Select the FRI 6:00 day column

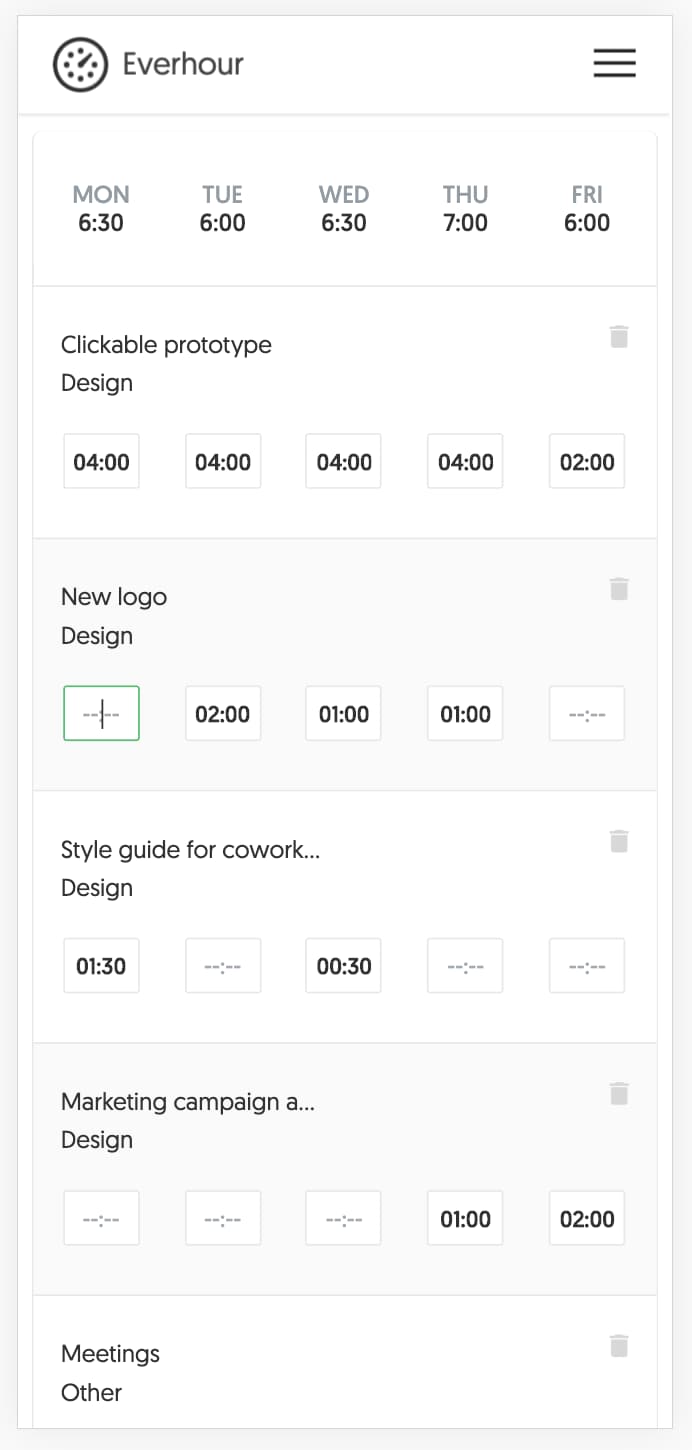(x=587, y=208)
